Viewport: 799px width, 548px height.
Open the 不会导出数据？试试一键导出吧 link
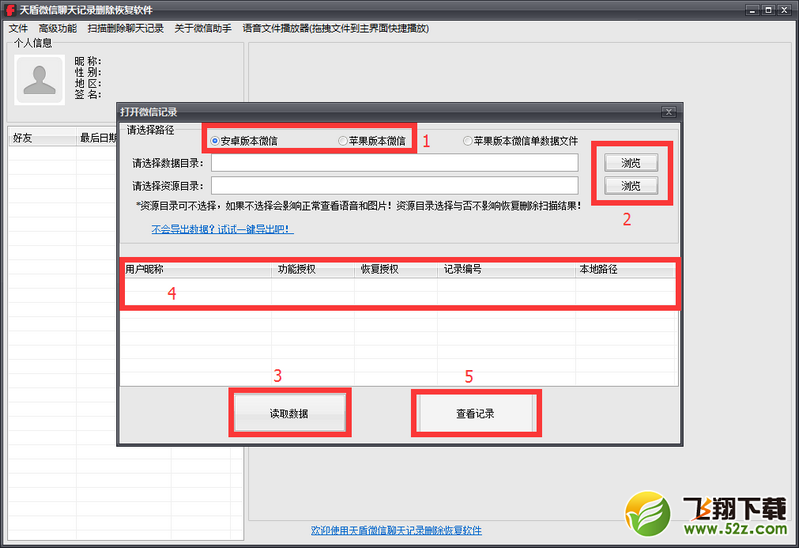pos(222,229)
